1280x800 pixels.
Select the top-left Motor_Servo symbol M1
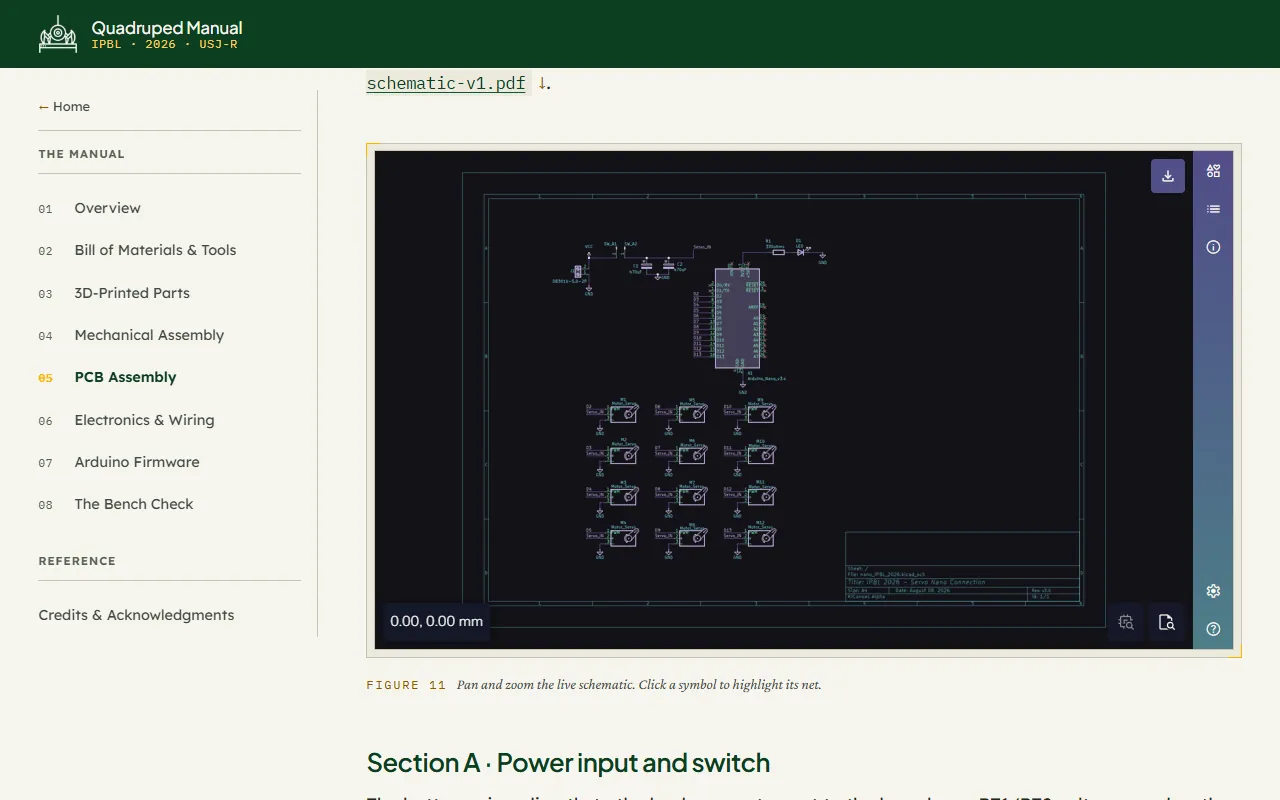(x=623, y=413)
